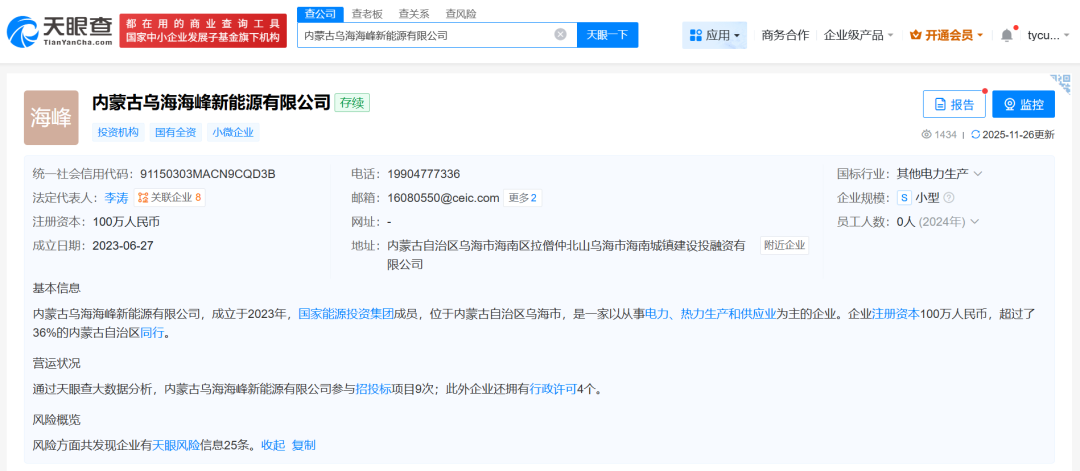Open the 开通会员 dropdown
Screen dimensions: 1080x471
(946, 35)
